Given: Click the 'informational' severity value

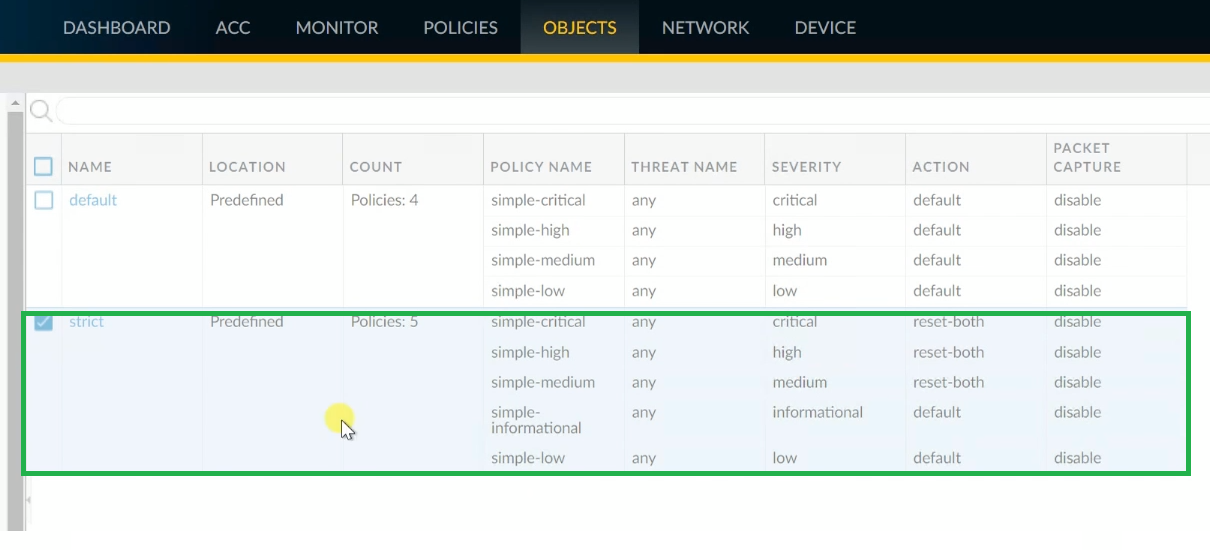Looking at the screenshot, I should [817, 412].
